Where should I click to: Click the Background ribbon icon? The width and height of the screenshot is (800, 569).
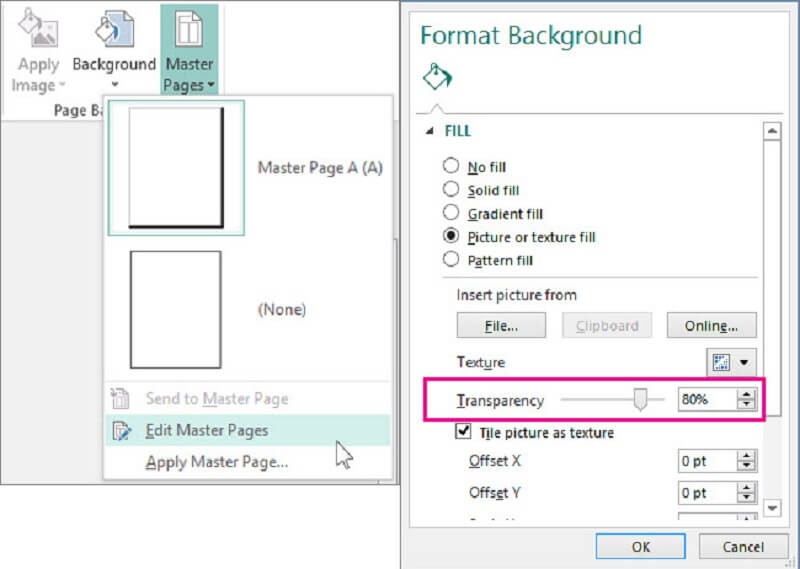coord(113,30)
